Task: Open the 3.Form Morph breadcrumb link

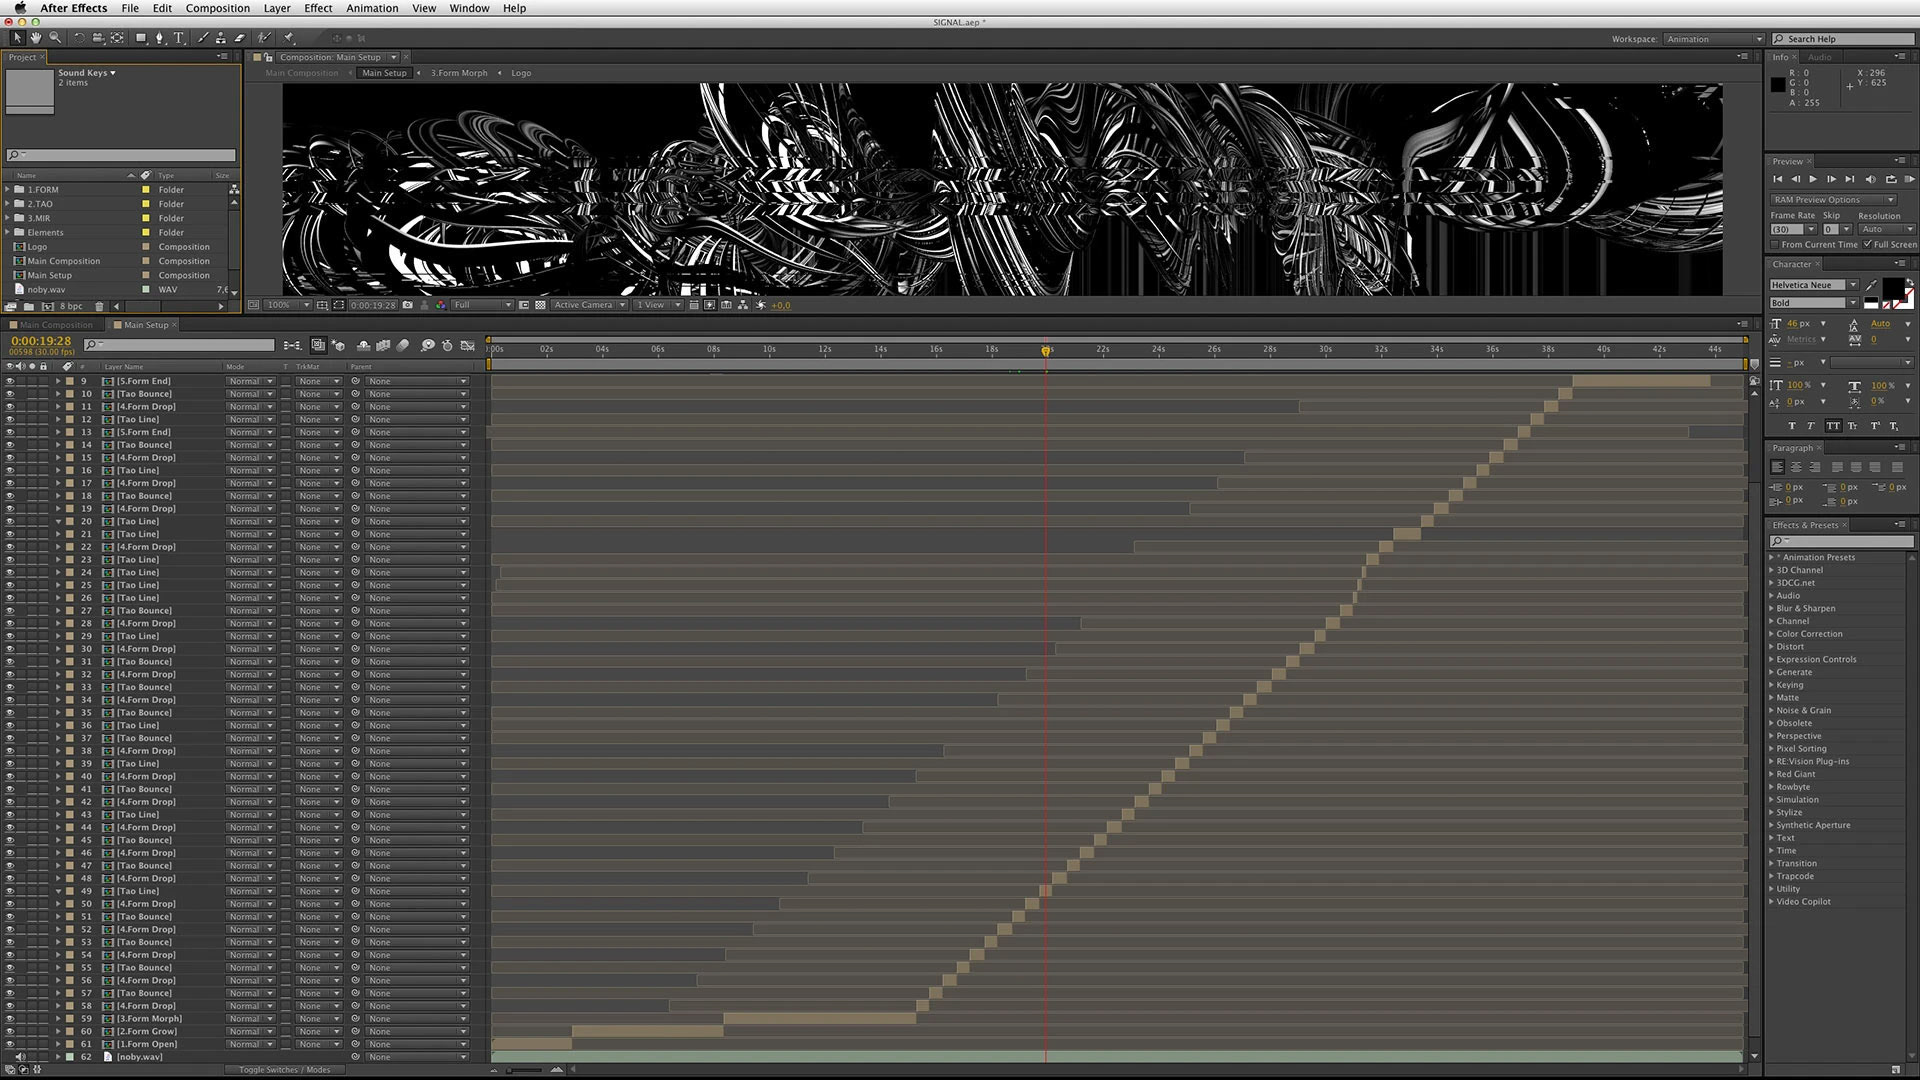Action: pyautogui.click(x=459, y=73)
